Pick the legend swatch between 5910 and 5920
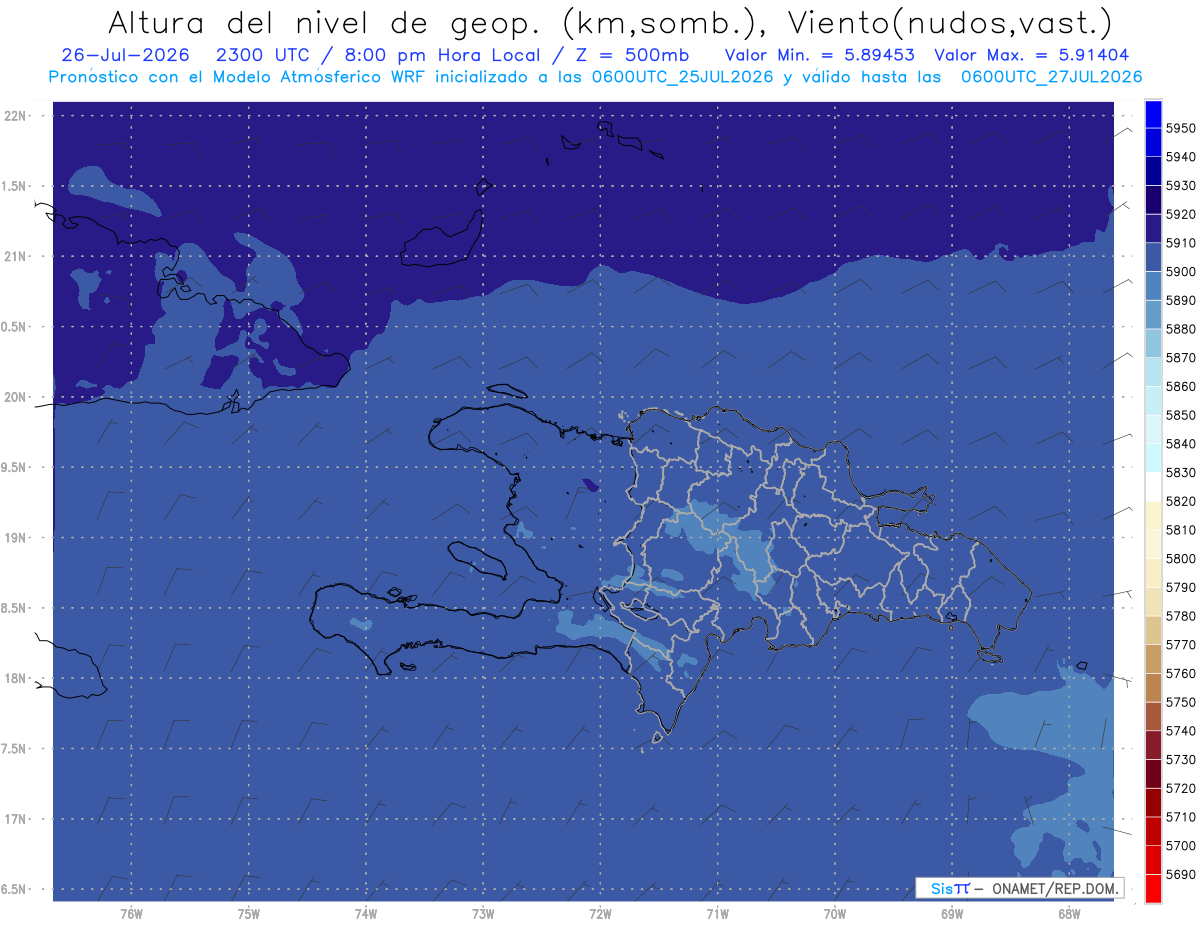The height and width of the screenshot is (927, 1200). click(x=1152, y=229)
